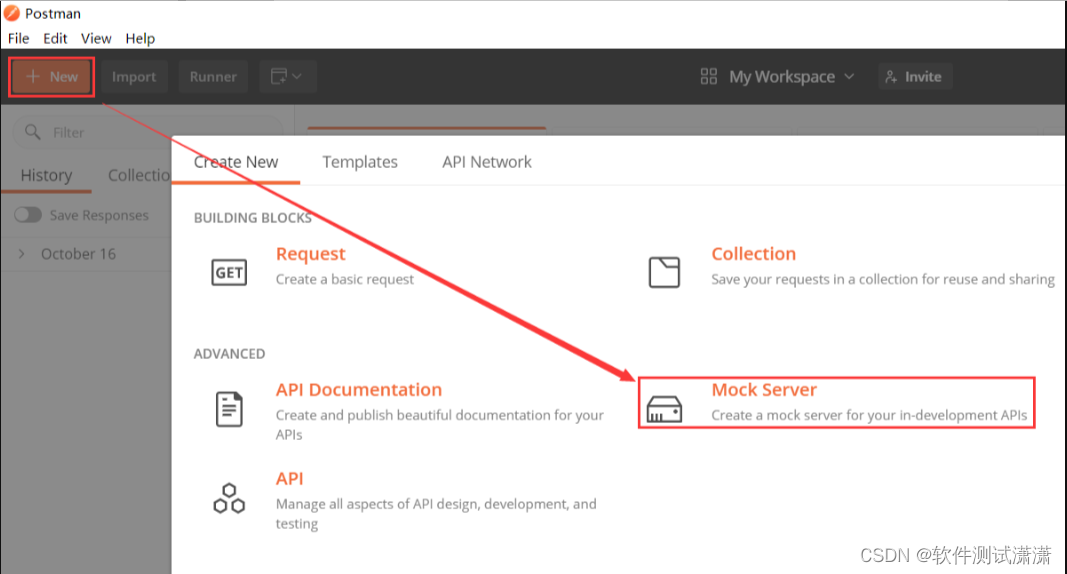
Task: Click the GET request icon
Action: [229, 272]
